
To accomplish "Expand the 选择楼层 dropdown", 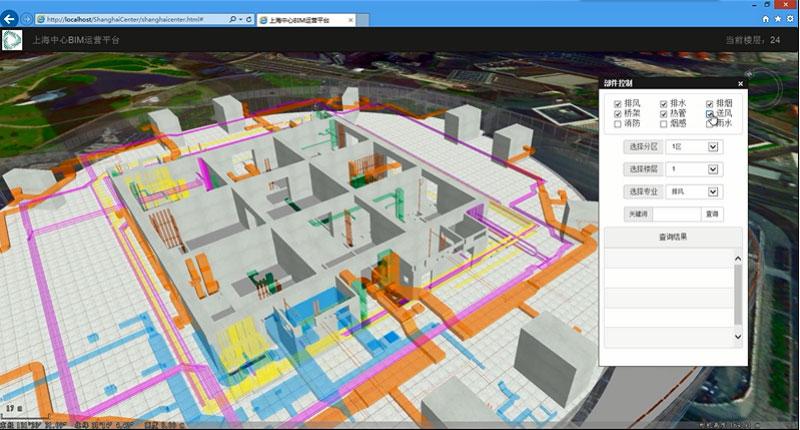I will pos(713,169).
